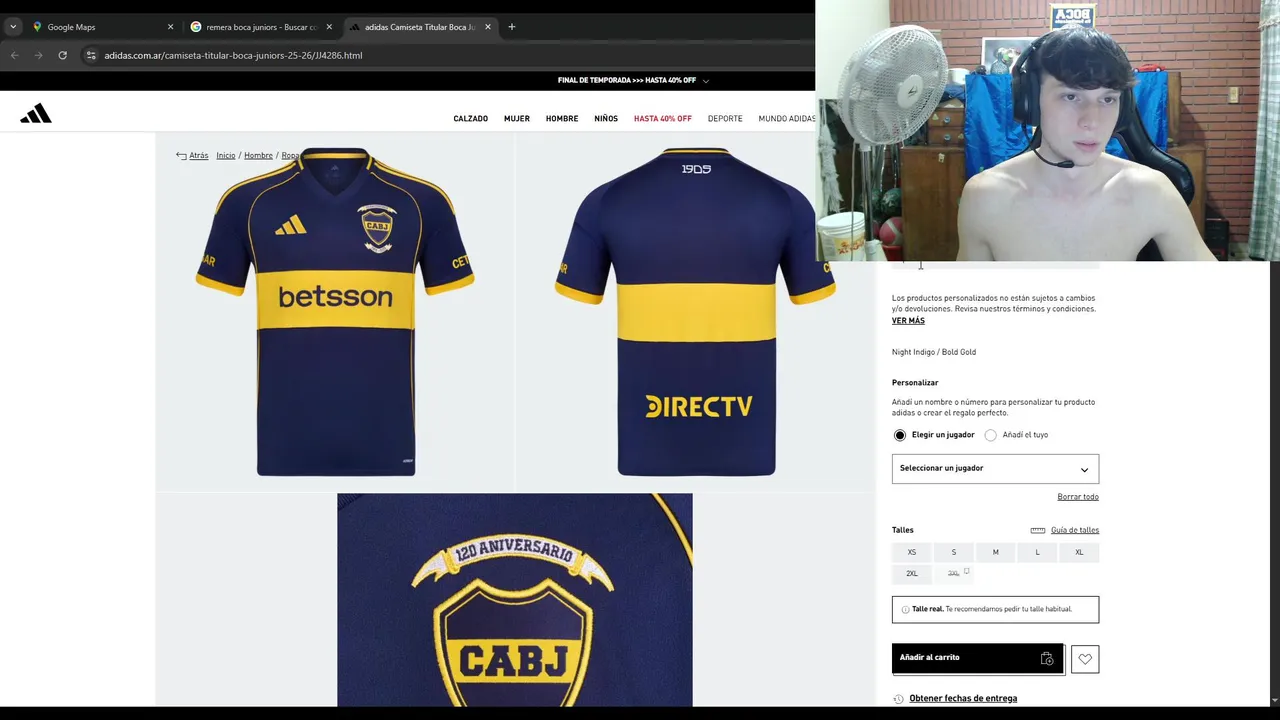The image size is (1280, 720).
Task: Open a new tab with plus icon
Action: (x=511, y=27)
